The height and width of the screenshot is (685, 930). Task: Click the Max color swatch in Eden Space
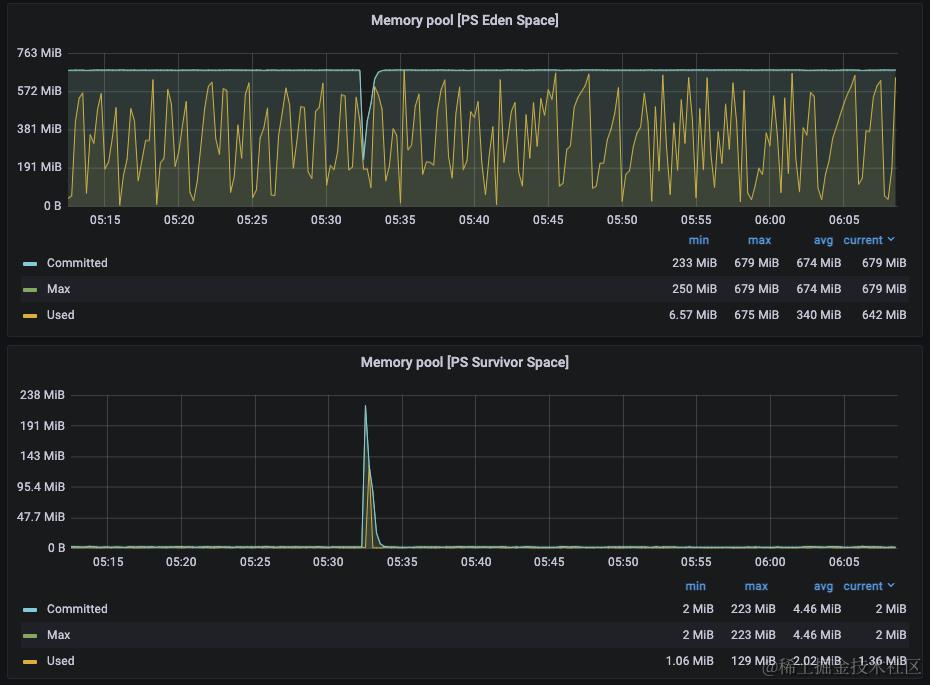point(30,290)
